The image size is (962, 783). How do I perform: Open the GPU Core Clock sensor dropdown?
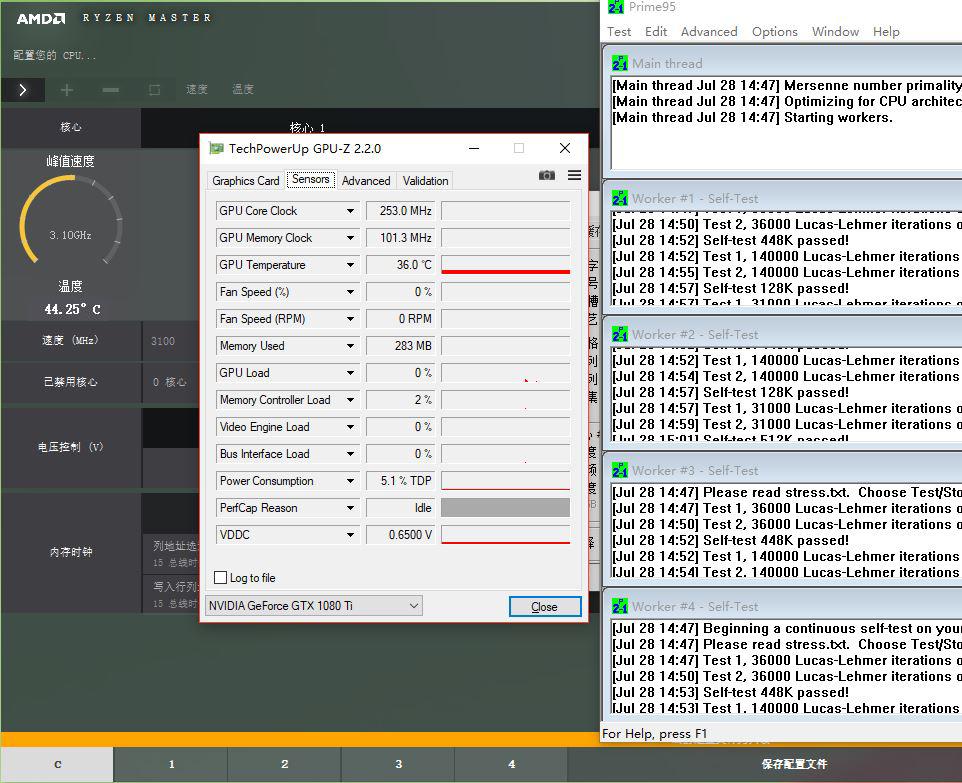[350, 211]
